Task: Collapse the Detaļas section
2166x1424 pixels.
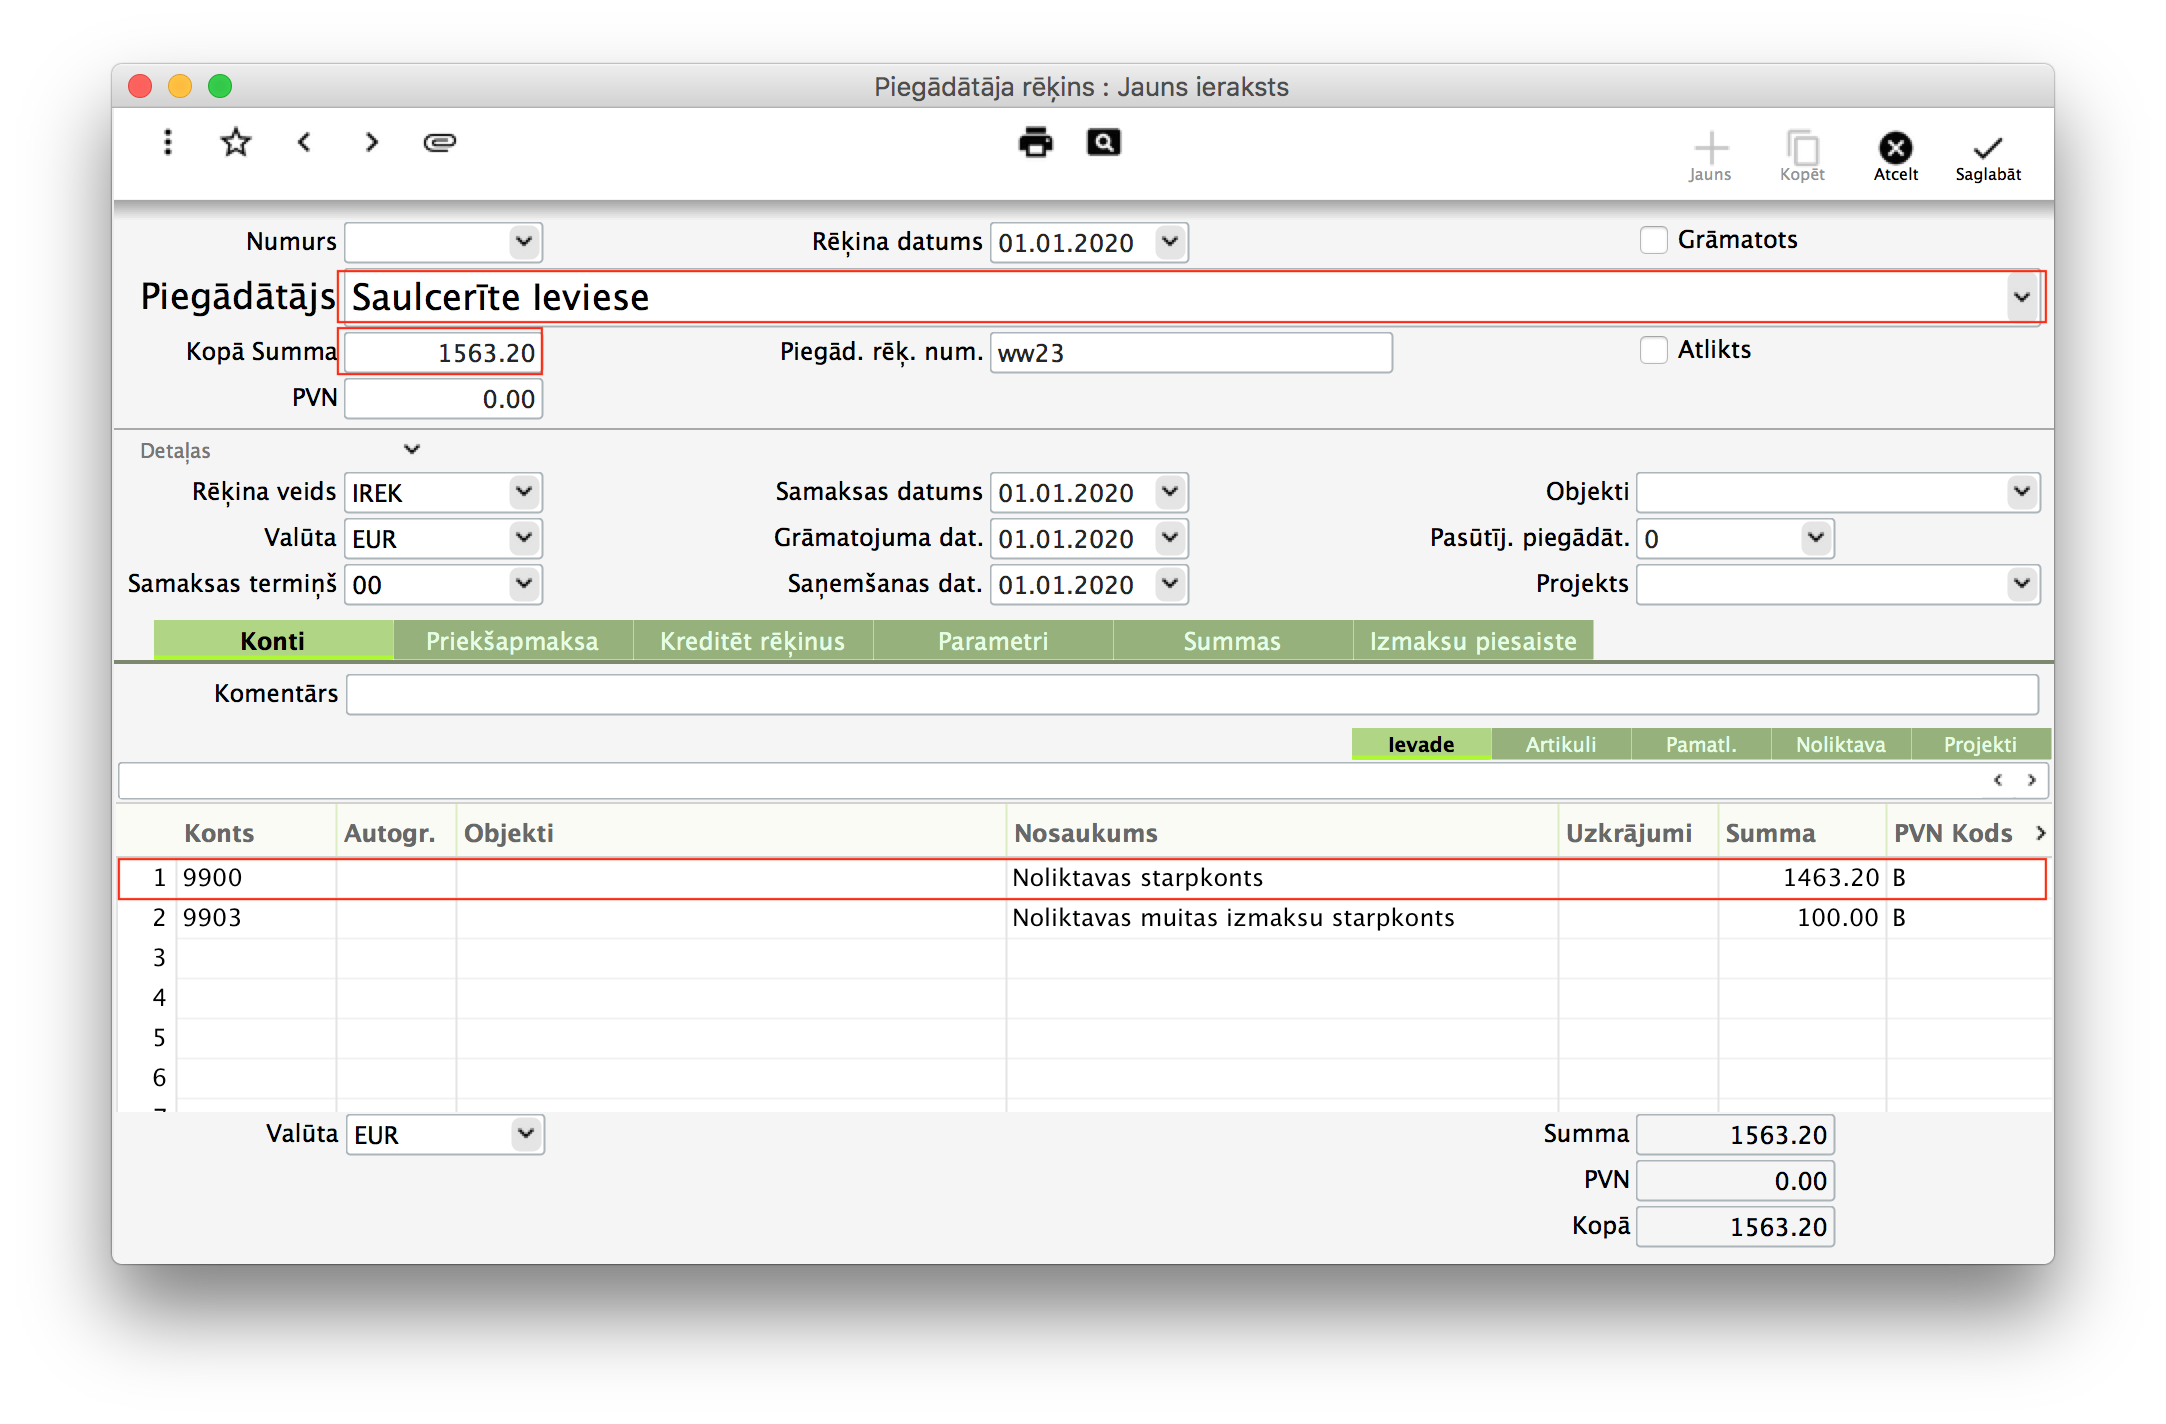Action: tap(411, 450)
